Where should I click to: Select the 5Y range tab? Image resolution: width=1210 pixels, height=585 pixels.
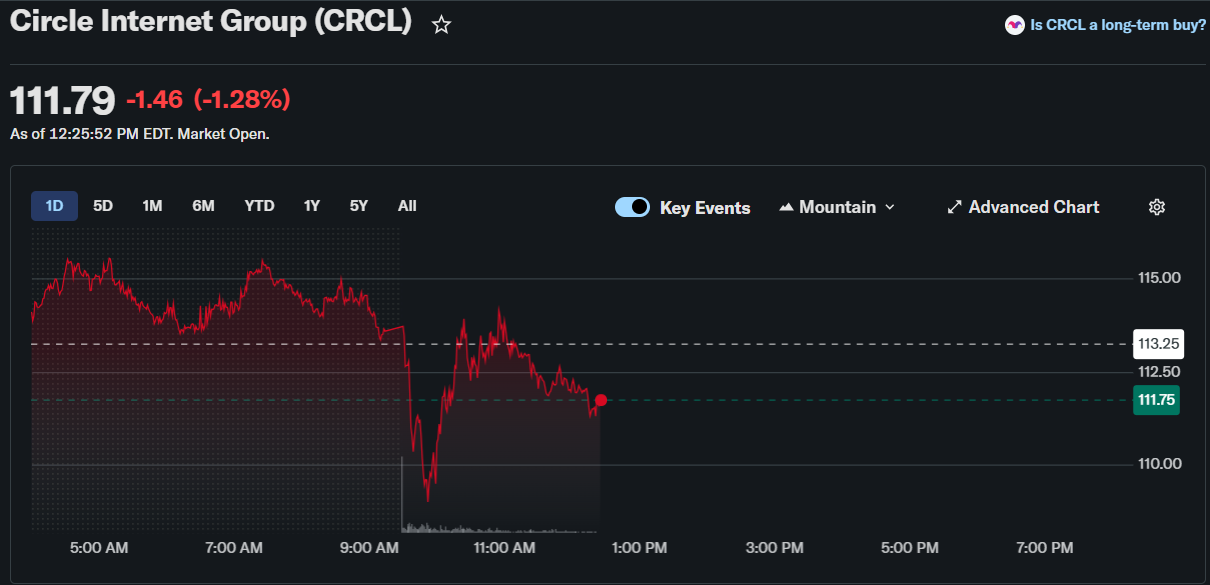(x=359, y=206)
